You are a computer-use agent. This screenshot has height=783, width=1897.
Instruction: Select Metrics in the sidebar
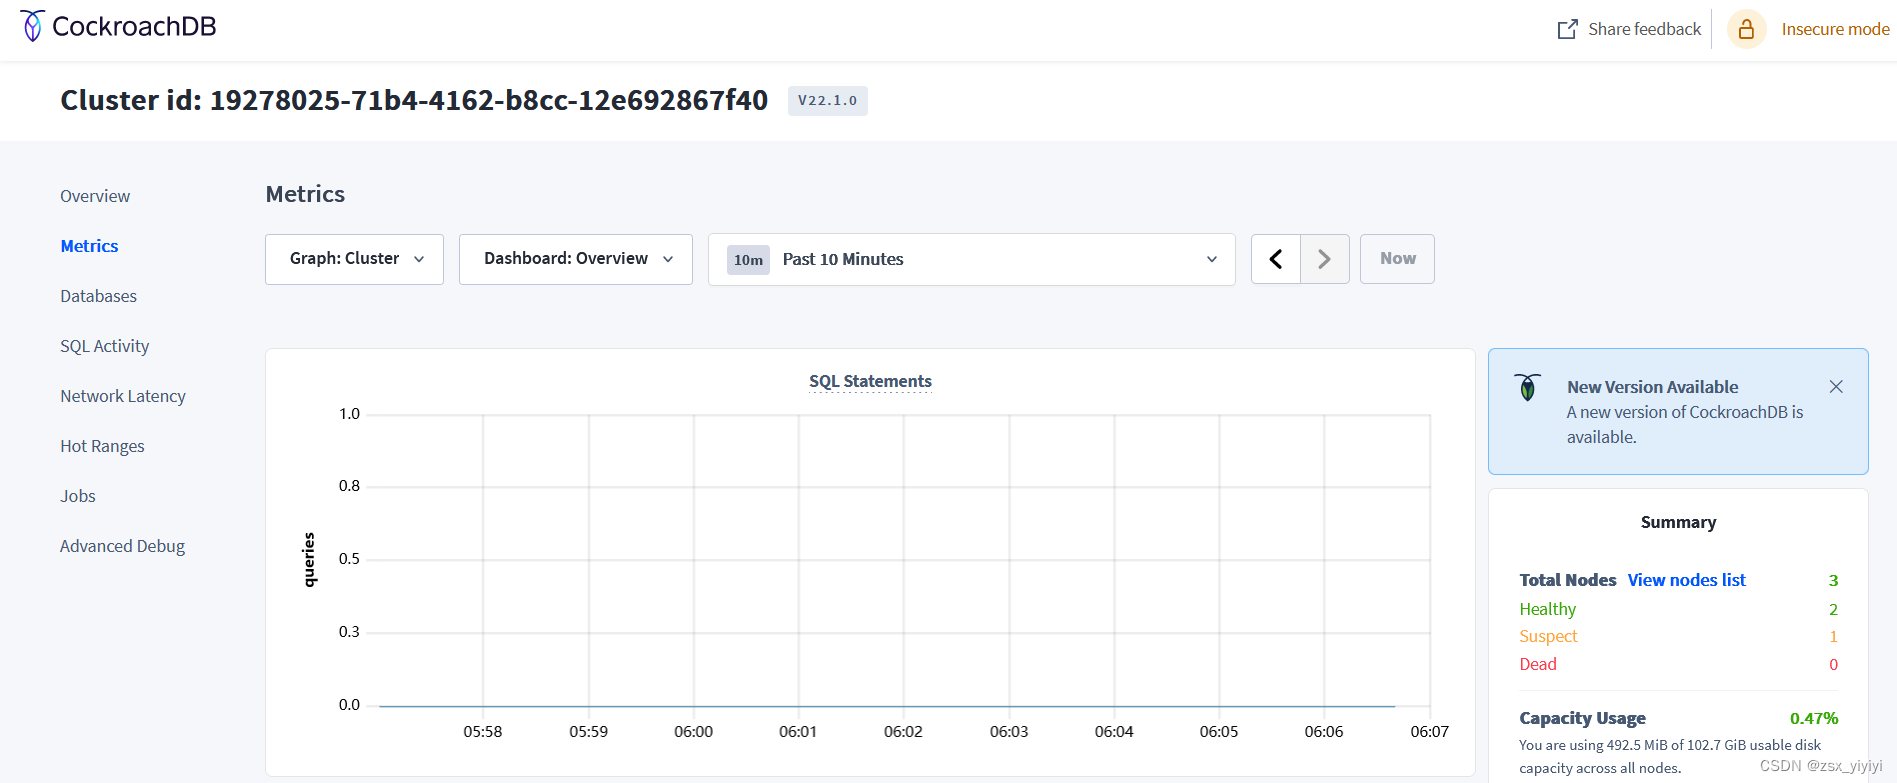coord(89,246)
